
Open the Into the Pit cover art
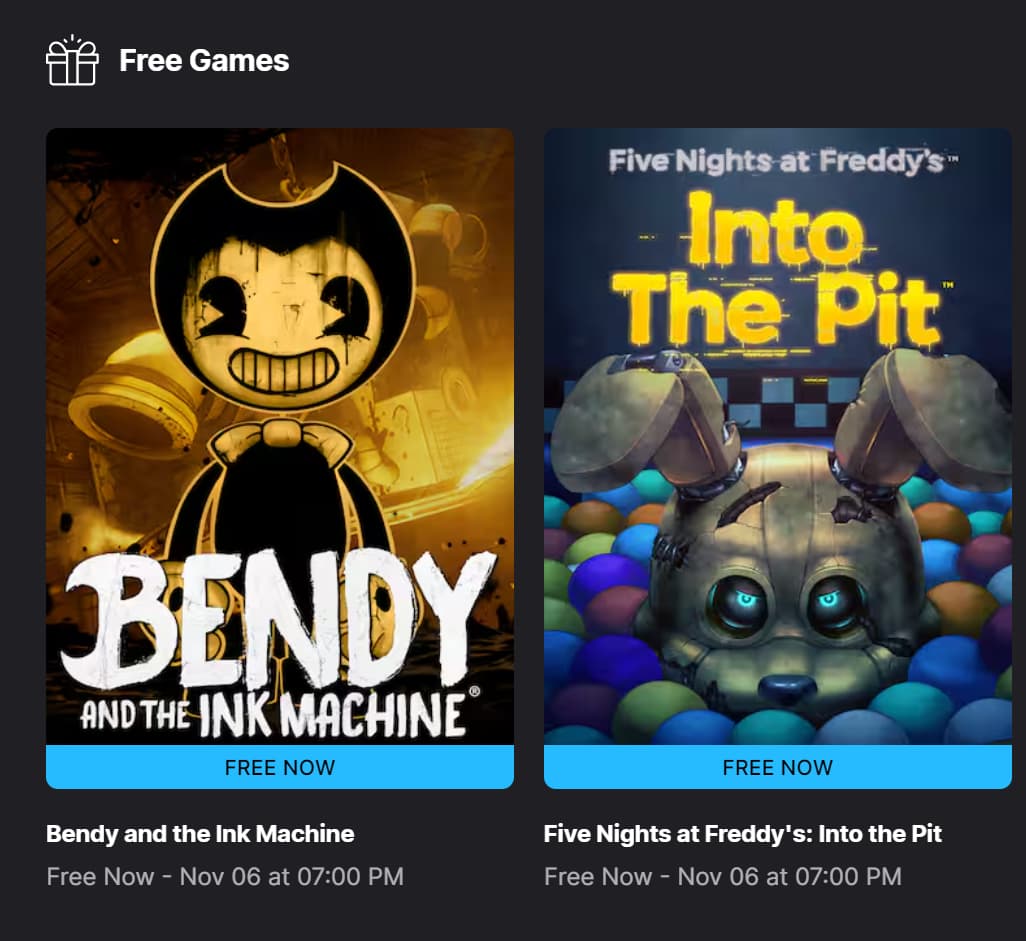click(777, 436)
